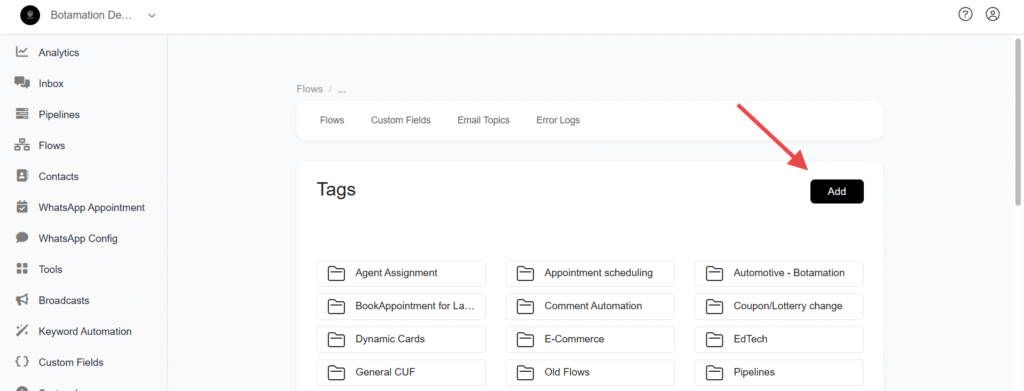Viewport: 1024px width, 391px height.
Task: Open Analytics chart icon in sidebar
Action: [22, 52]
